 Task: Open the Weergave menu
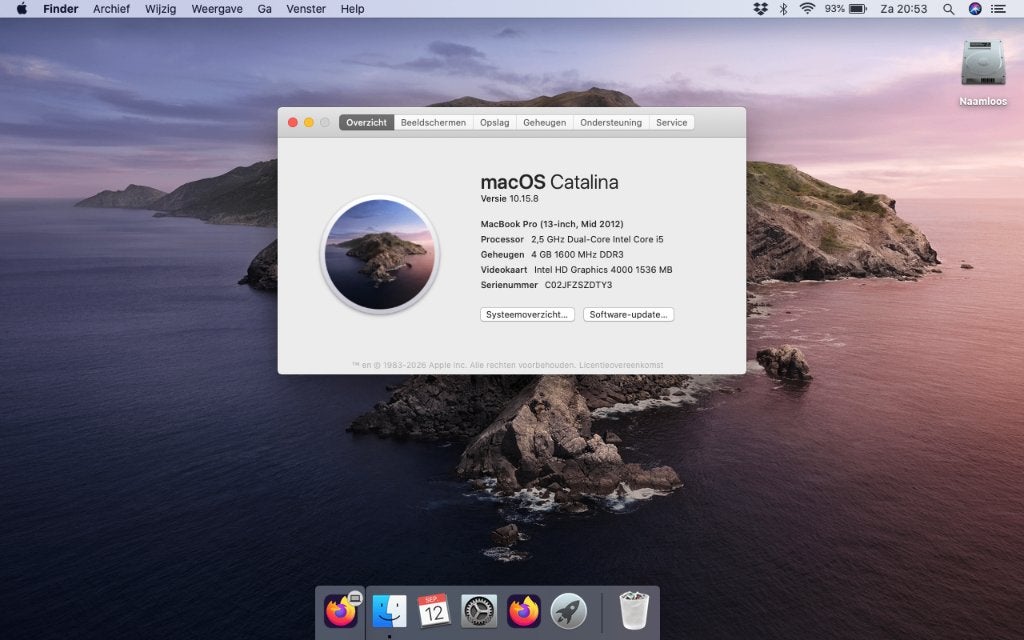(x=217, y=8)
